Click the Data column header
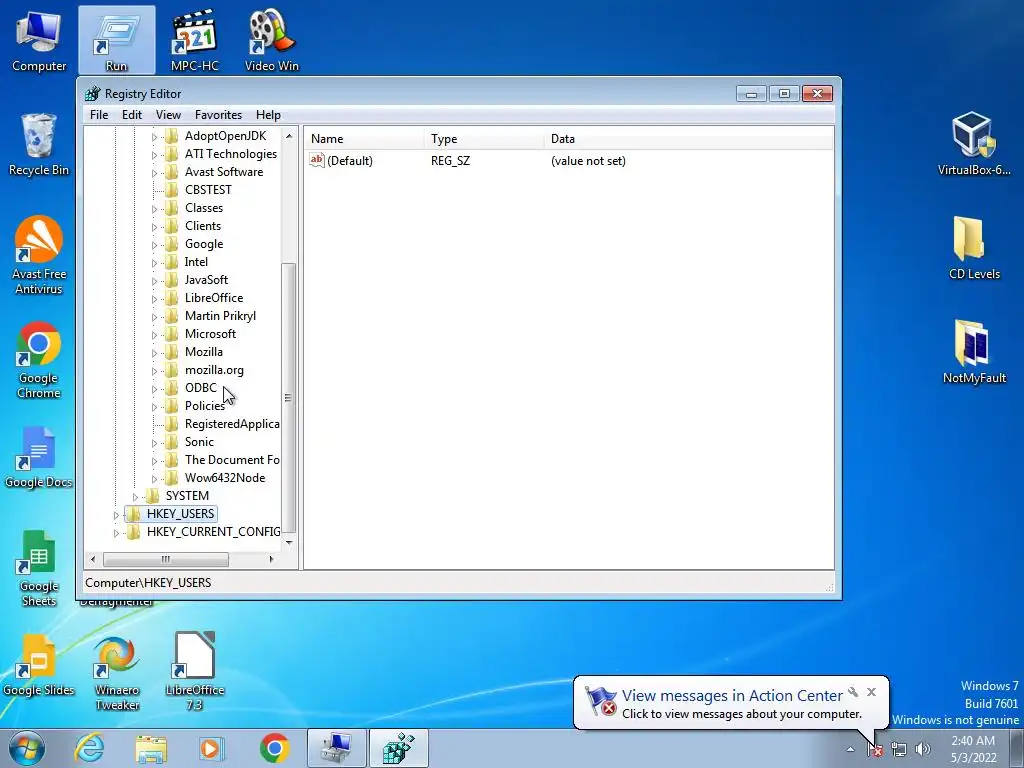This screenshot has width=1024, height=768. tap(688, 139)
